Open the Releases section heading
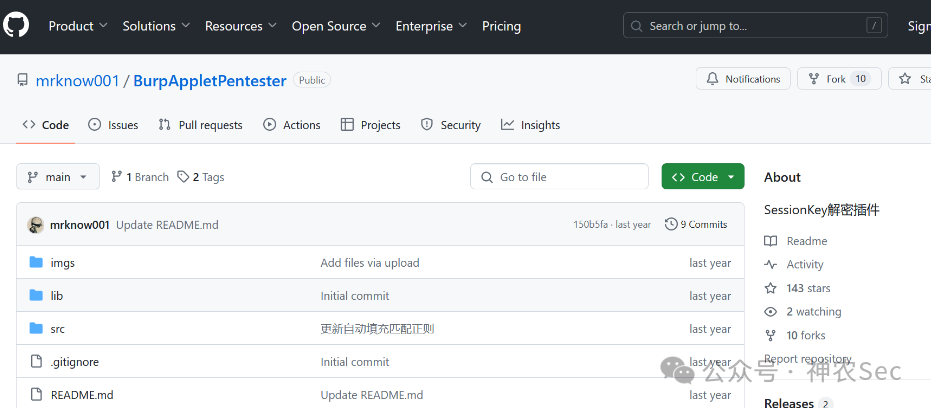 tap(789, 403)
